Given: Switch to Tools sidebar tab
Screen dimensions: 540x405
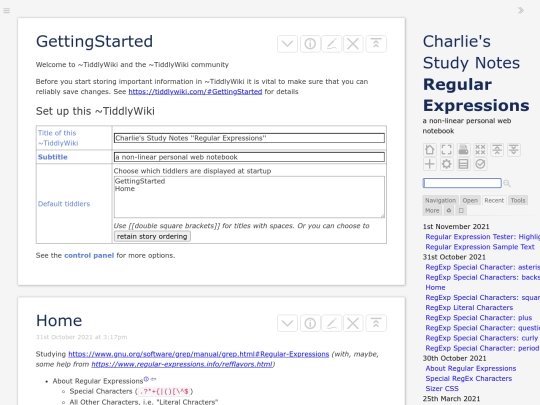Looking at the screenshot, I should coord(518,200).
